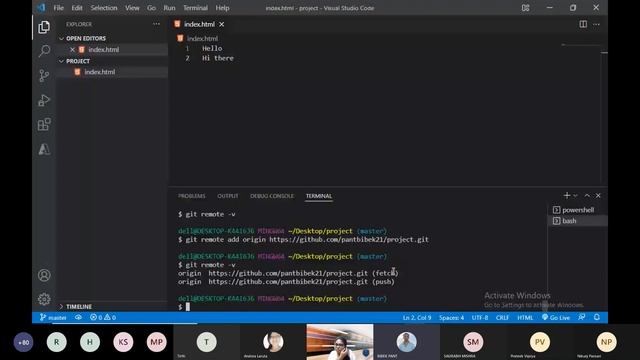Open the Selection menu
The image size is (640, 360).
pos(104,8)
